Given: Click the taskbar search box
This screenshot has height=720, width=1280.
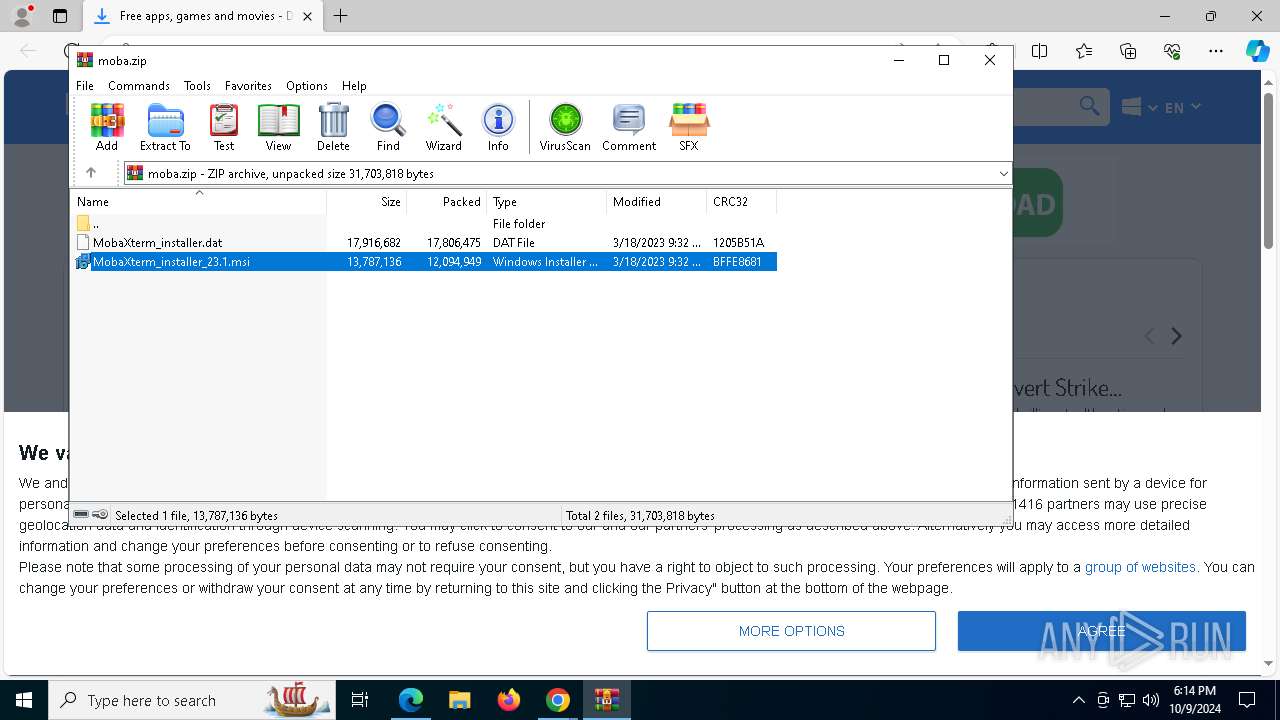Looking at the screenshot, I should tap(194, 700).
